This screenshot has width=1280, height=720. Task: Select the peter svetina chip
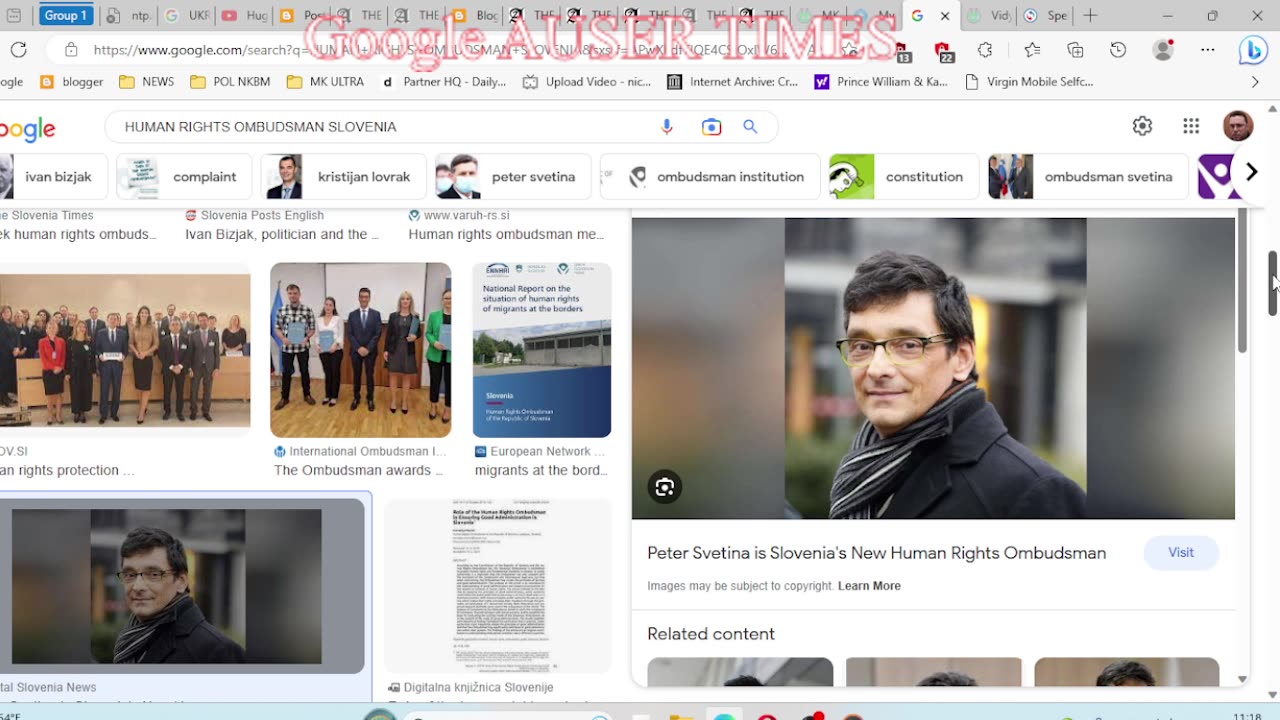tap(513, 177)
